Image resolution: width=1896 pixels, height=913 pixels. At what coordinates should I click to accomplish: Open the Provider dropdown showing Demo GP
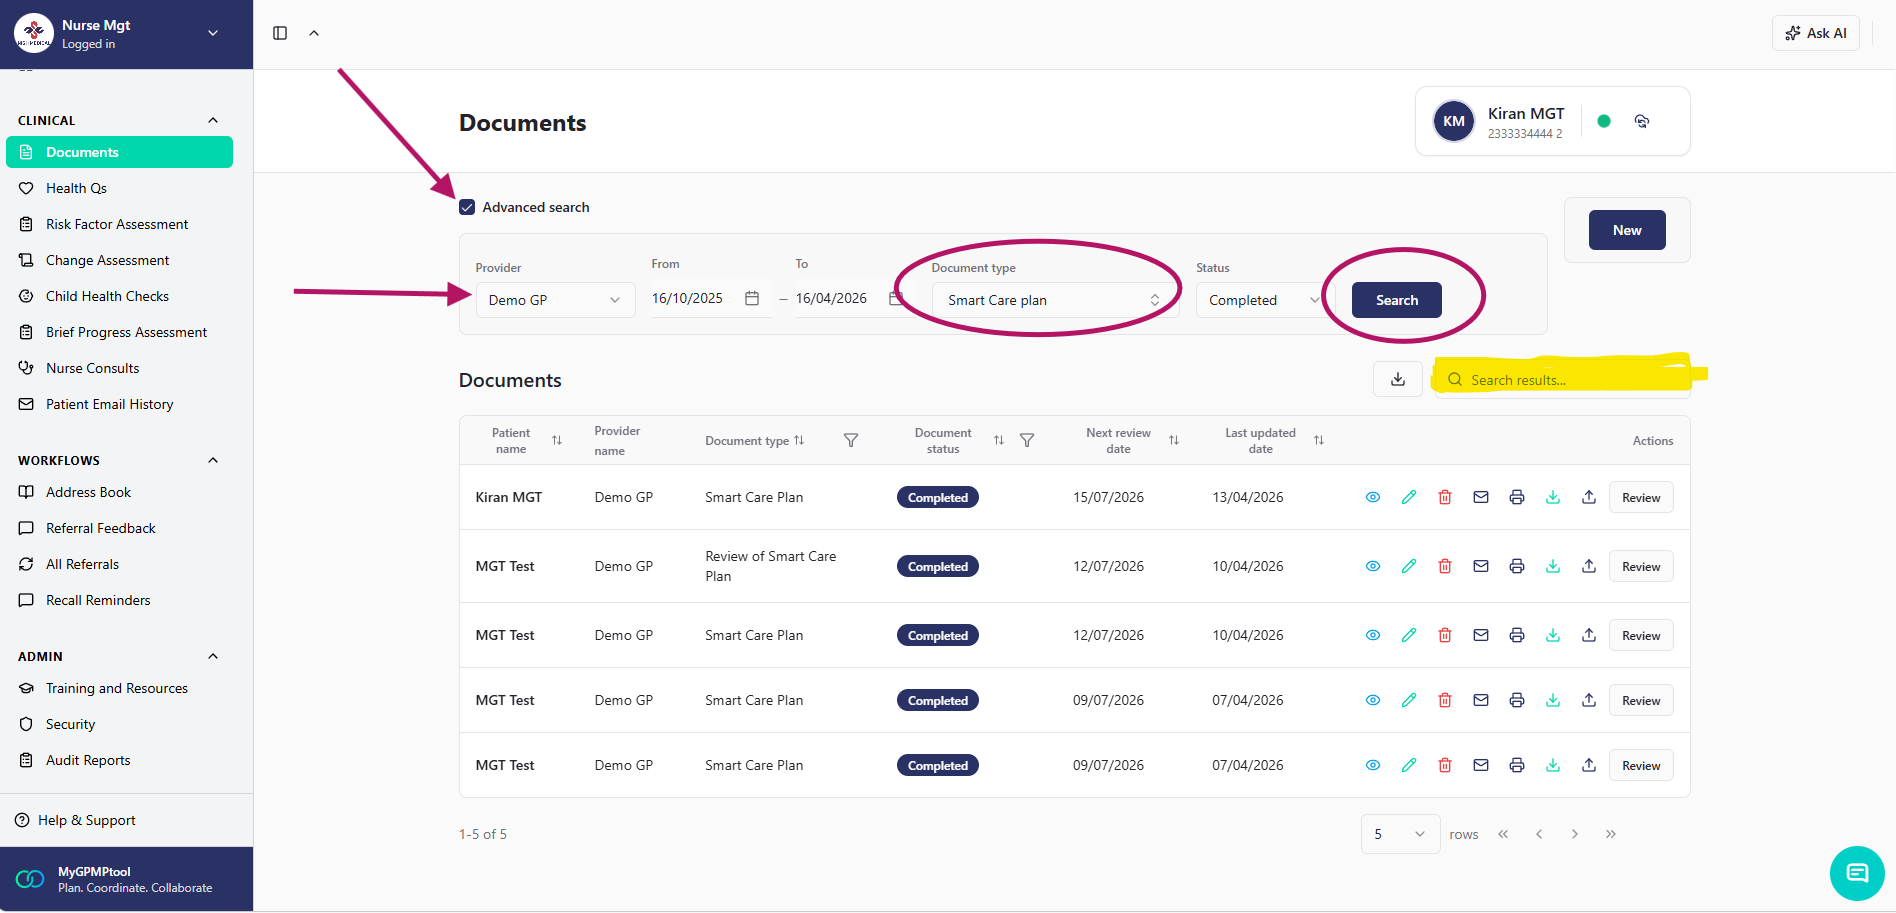pyautogui.click(x=554, y=300)
